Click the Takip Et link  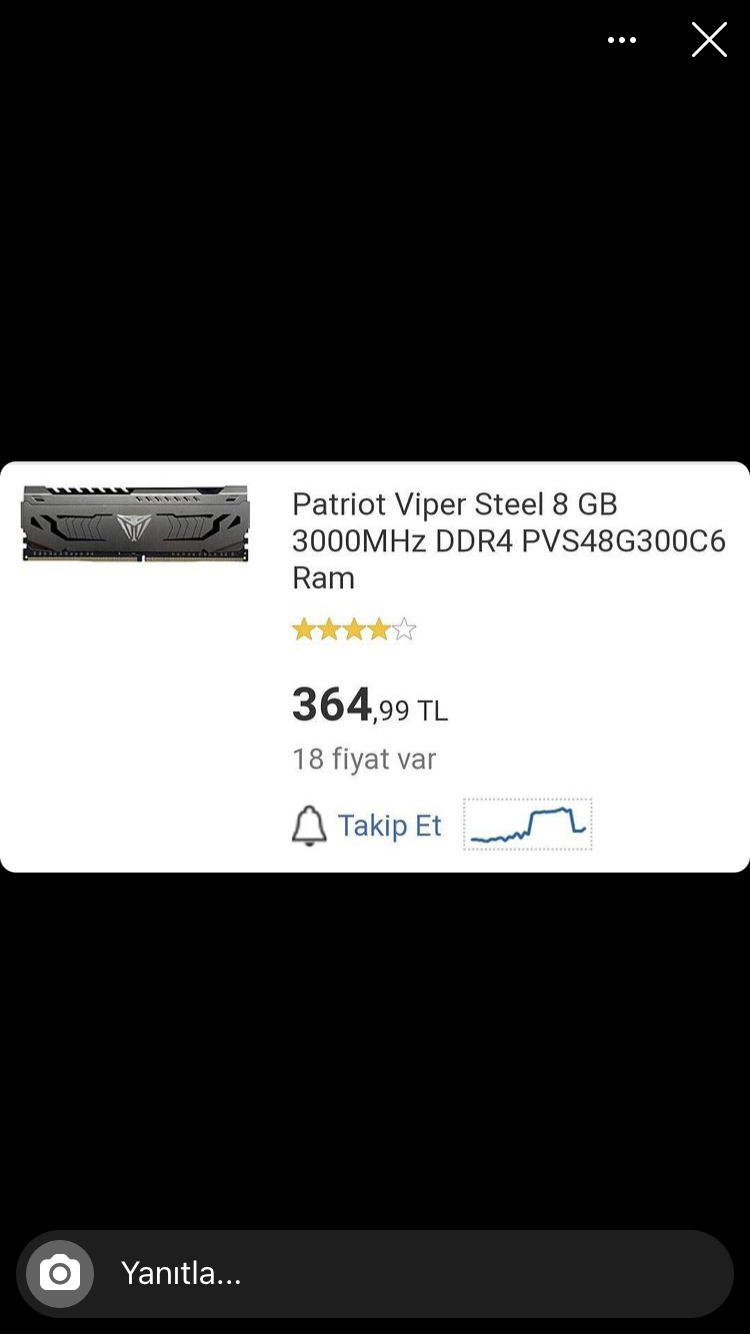[x=389, y=826]
